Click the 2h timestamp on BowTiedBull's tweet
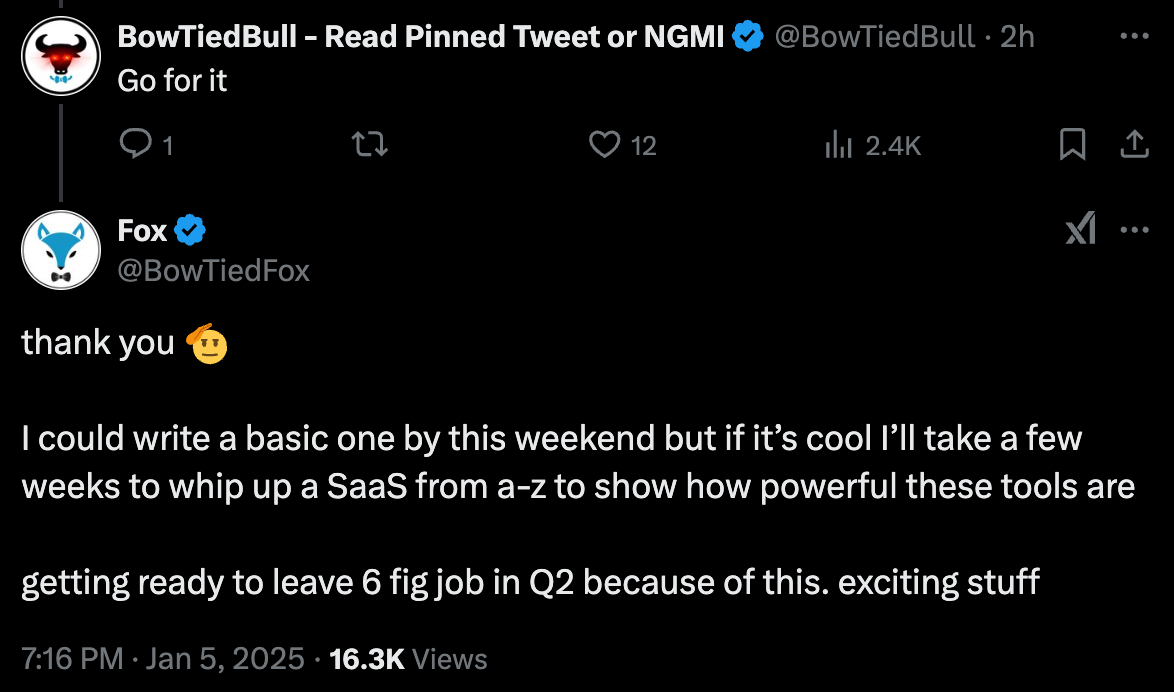Screen dimensions: 1174x692 point(1018,37)
